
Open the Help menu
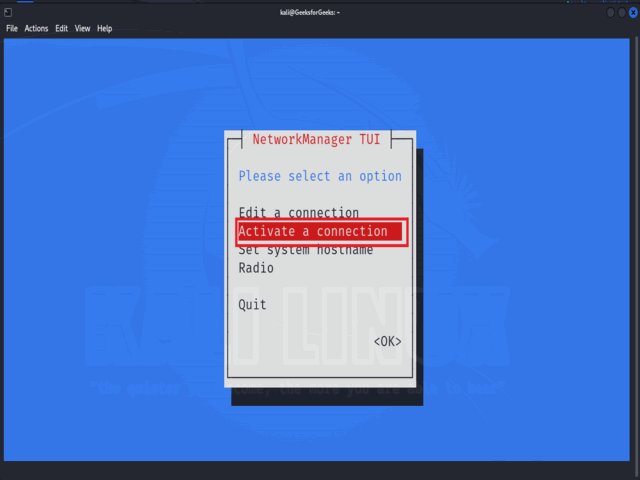[x=104, y=29]
